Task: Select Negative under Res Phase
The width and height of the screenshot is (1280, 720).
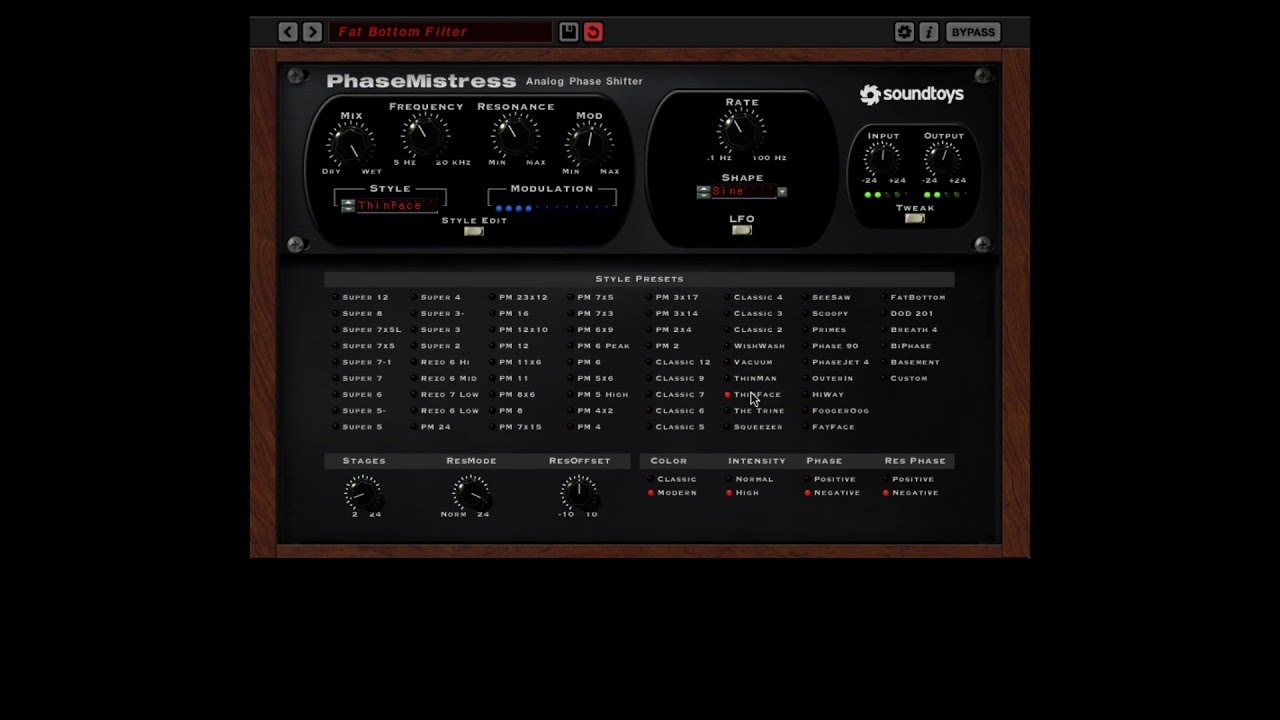Action: 910,493
